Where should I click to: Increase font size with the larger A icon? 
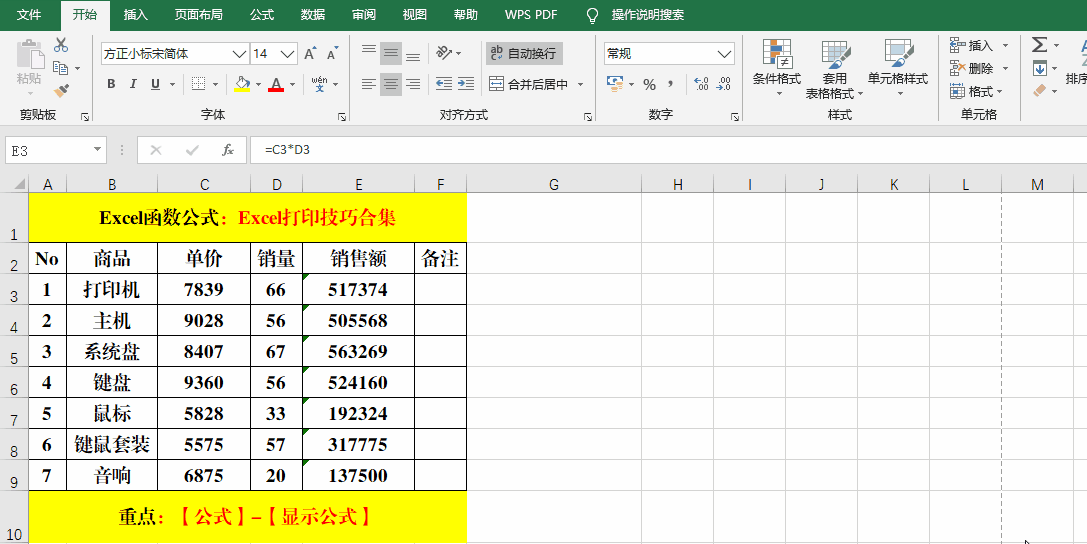310,53
